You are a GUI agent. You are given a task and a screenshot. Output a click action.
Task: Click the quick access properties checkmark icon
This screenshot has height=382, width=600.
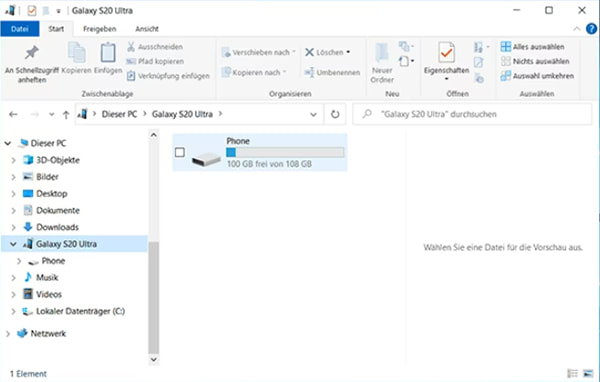[x=32, y=10]
